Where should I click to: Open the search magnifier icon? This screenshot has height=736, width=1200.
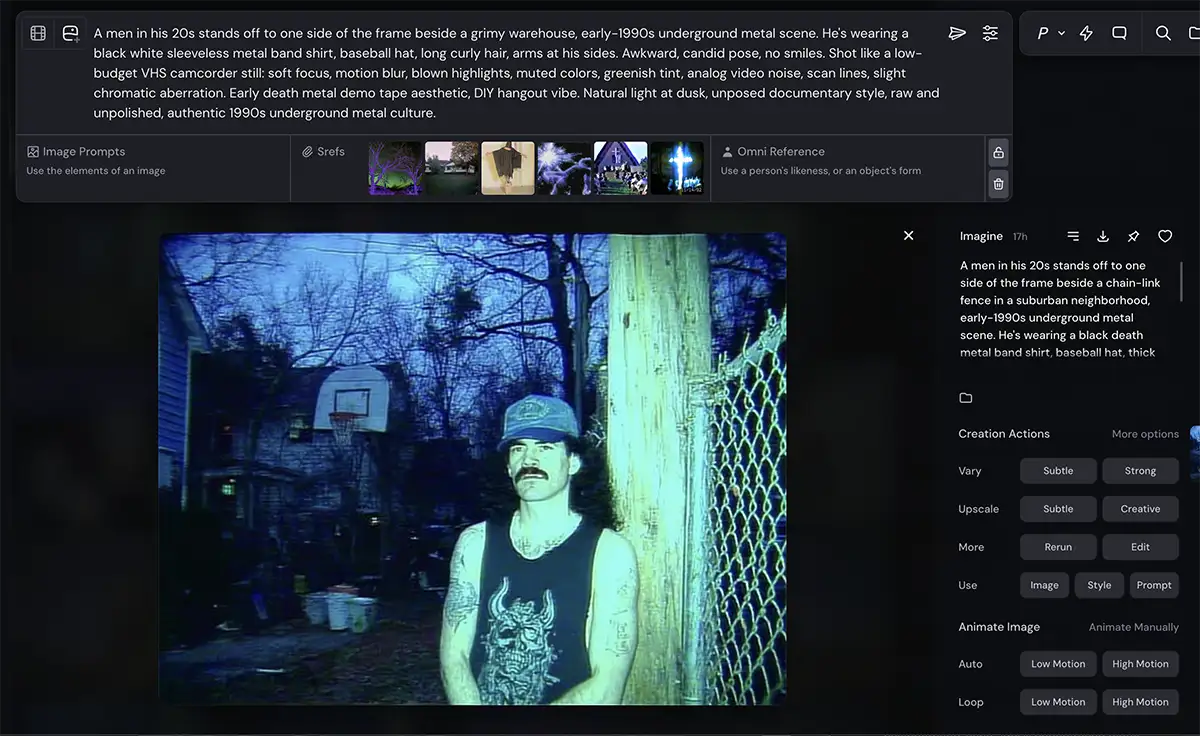pyautogui.click(x=1163, y=33)
